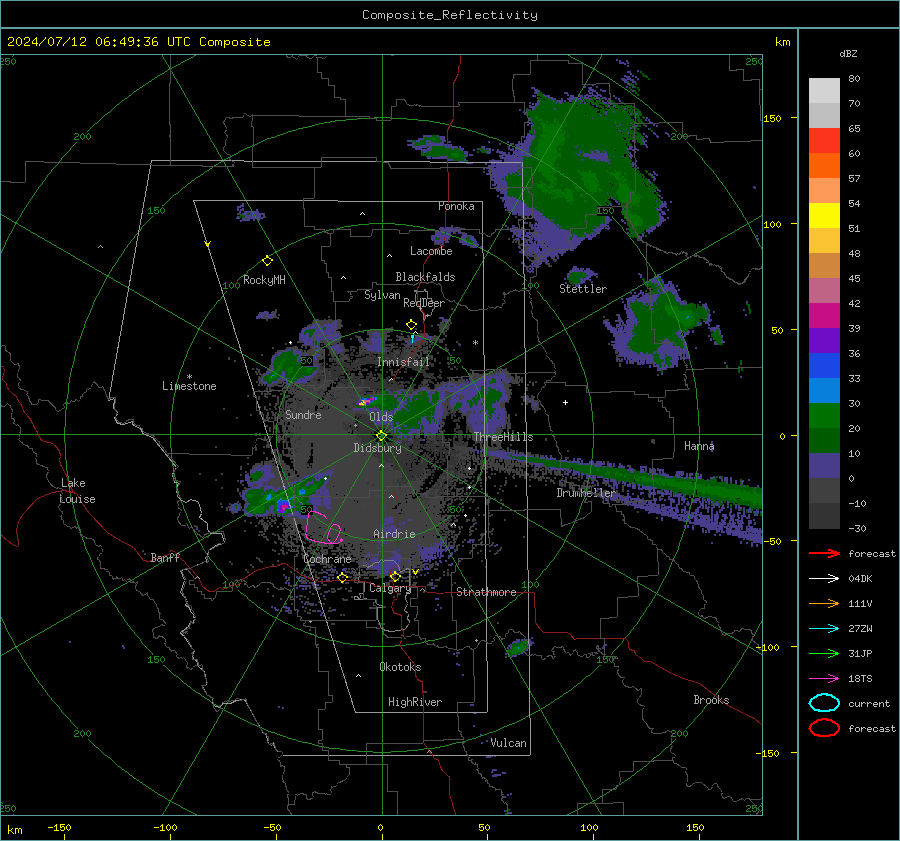Screen dimensions: 900x841
Task: Click the magenta storm track outline near Cochrane
Action: coord(324,528)
